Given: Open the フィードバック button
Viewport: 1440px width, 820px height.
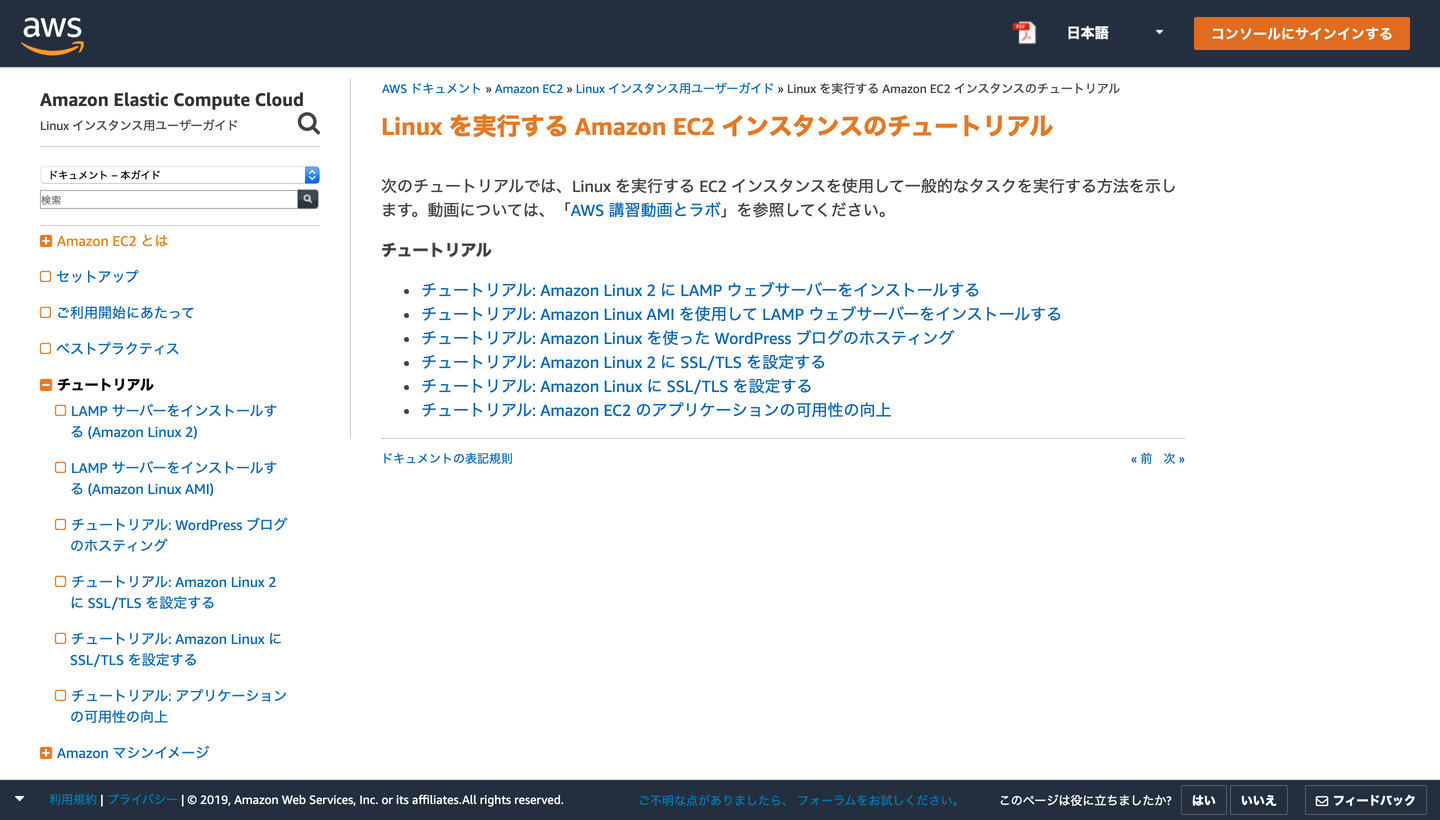Looking at the screenshot, I should pos(1366,800).
